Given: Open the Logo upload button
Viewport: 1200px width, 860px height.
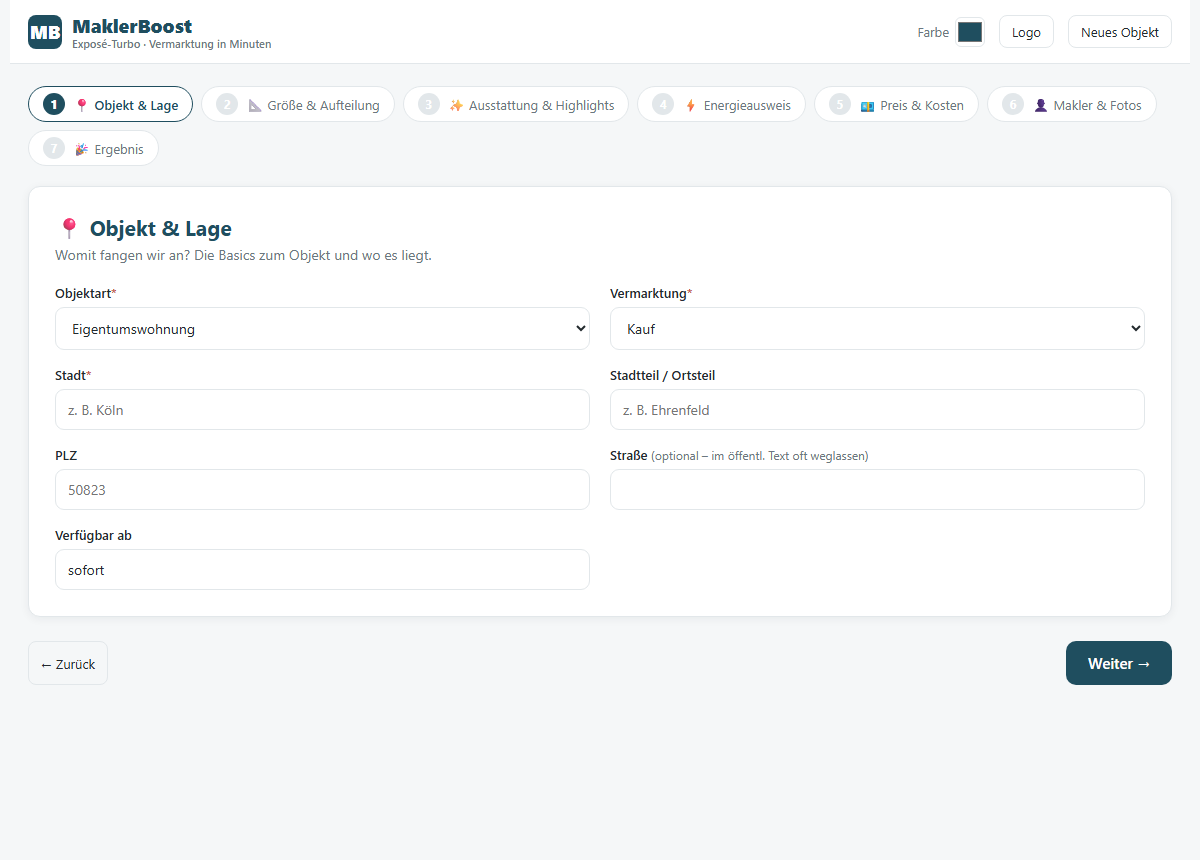Looking at the screenshot, I should click(1026, 32).
